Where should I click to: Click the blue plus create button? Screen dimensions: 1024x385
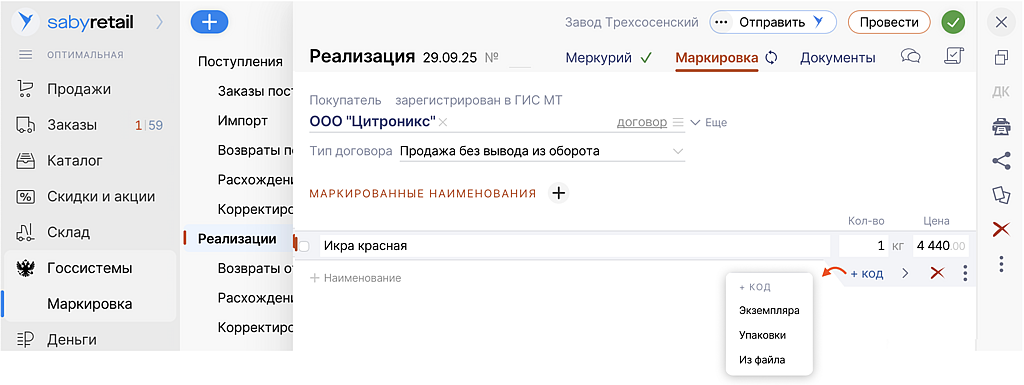pyautogui.click(x=209, y=22)
